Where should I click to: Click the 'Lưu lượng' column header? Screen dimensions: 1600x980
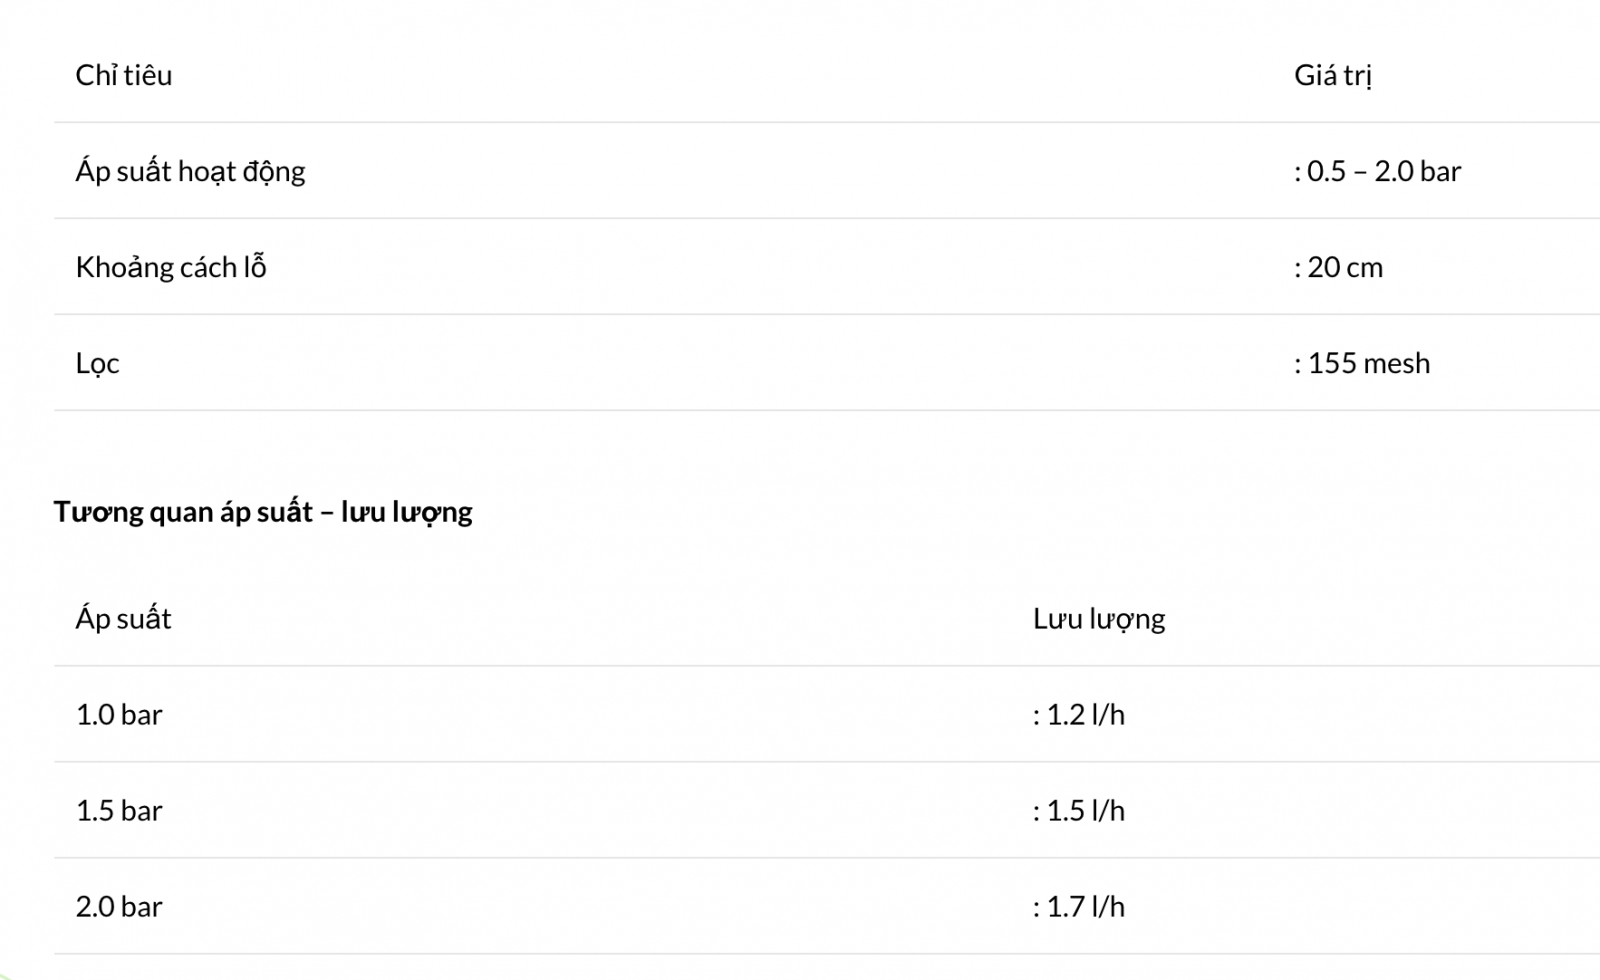point(1099,619)
